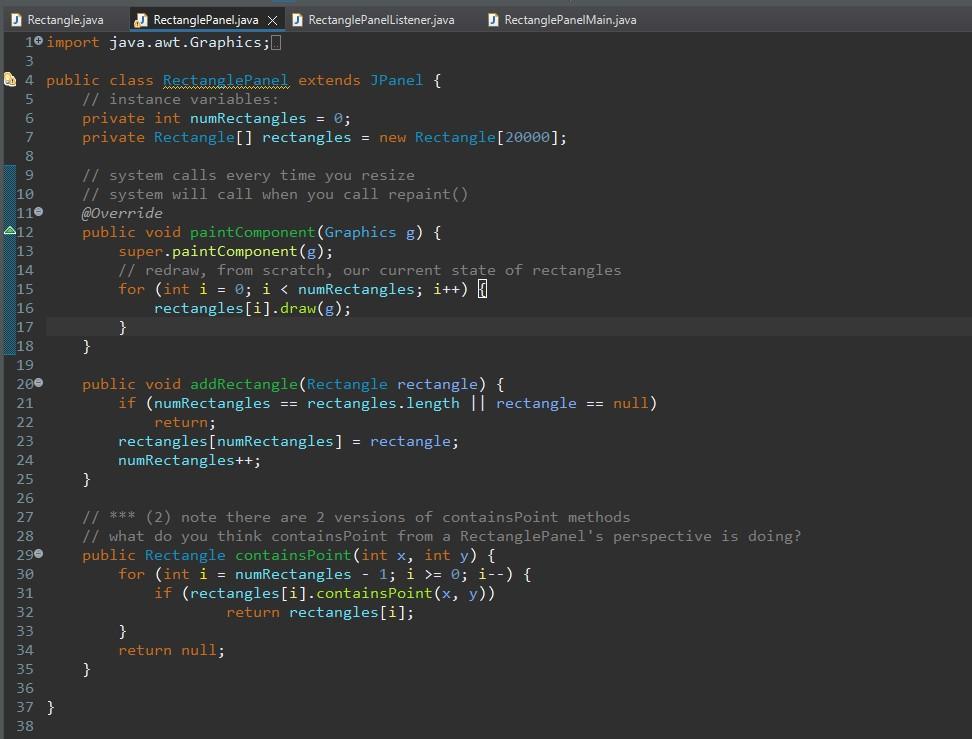
Task: Click the Java file icon on Rectangle.java tab
Action: [14, 19]
